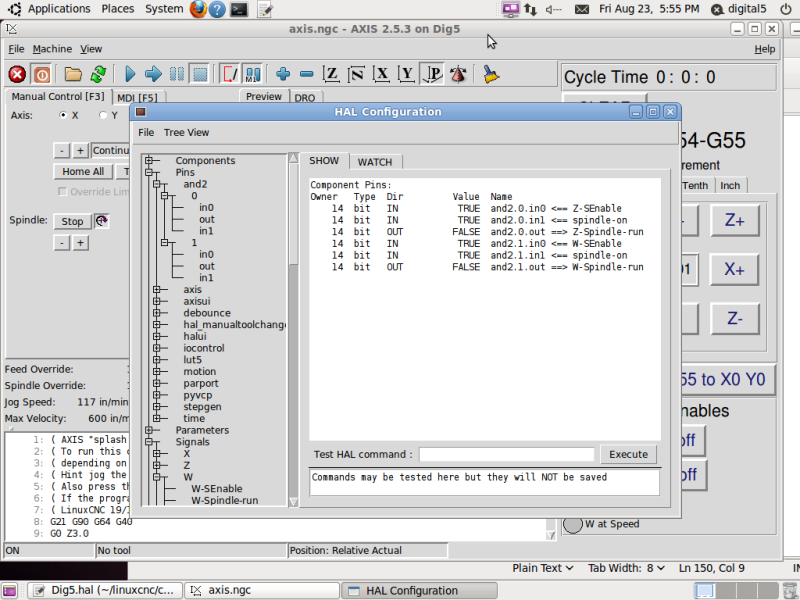The image size is (800, 600).
Task: Click the Home All button
Action: pos(83,172)
